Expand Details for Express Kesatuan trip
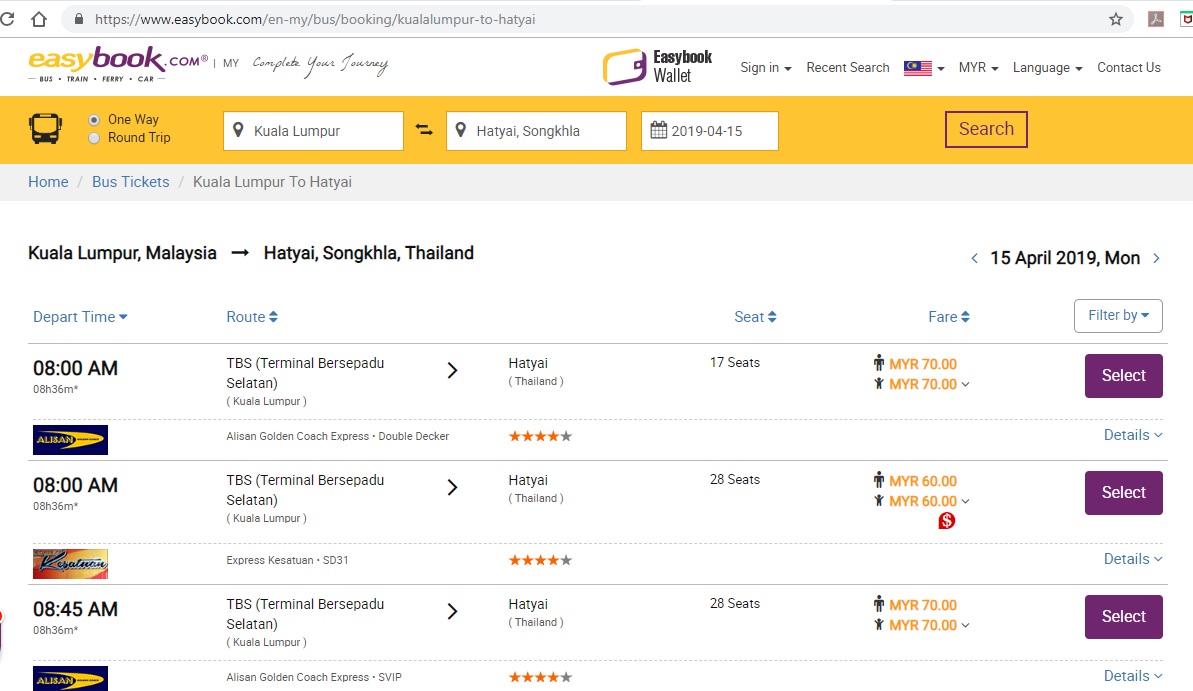This screenshot has width=1193, height=691. pyautogui.click(x=1133, y=559)
